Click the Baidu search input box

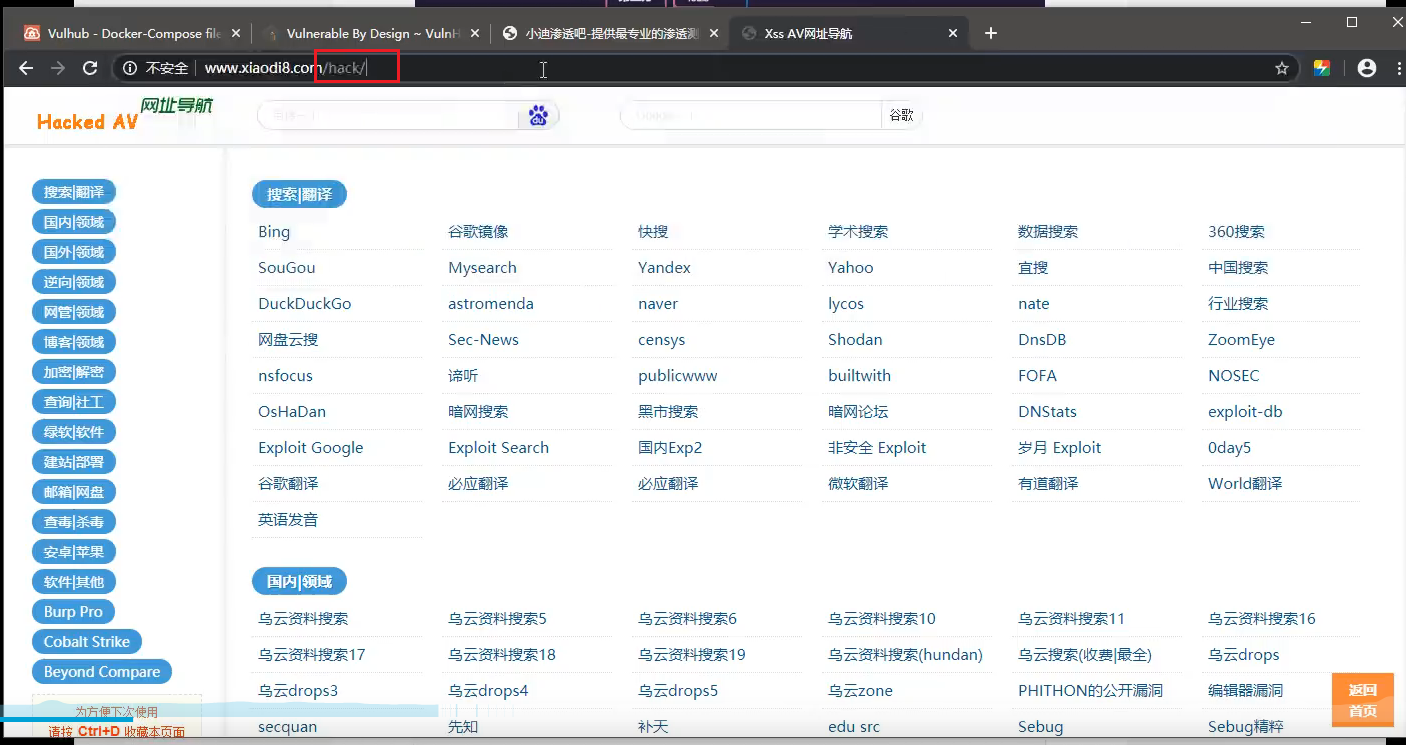(388, 116)
